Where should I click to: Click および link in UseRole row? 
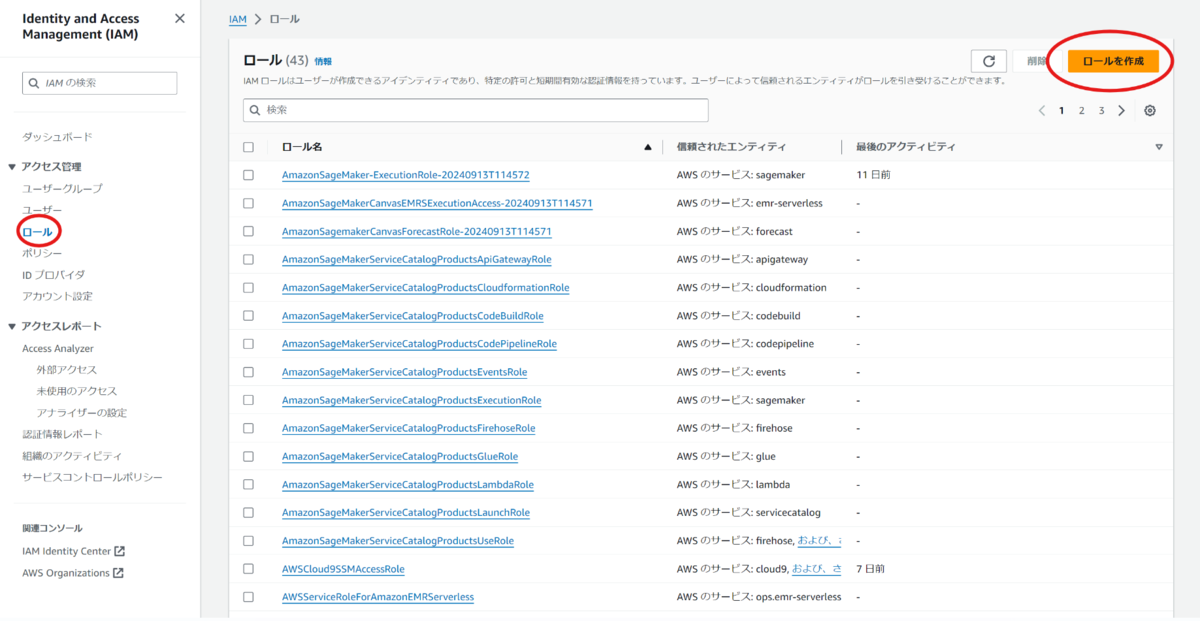click(x=819, y=541)
